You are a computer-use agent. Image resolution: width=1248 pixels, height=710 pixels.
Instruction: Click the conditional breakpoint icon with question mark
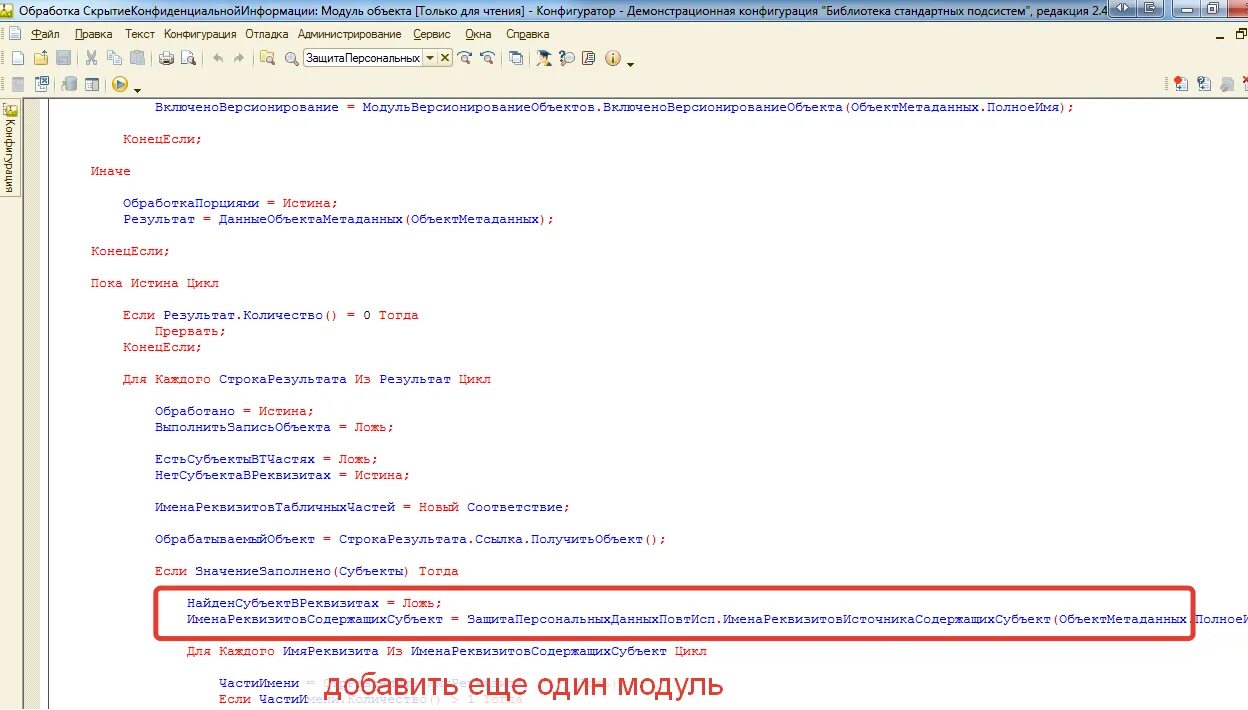click(x=1204, y=84)
